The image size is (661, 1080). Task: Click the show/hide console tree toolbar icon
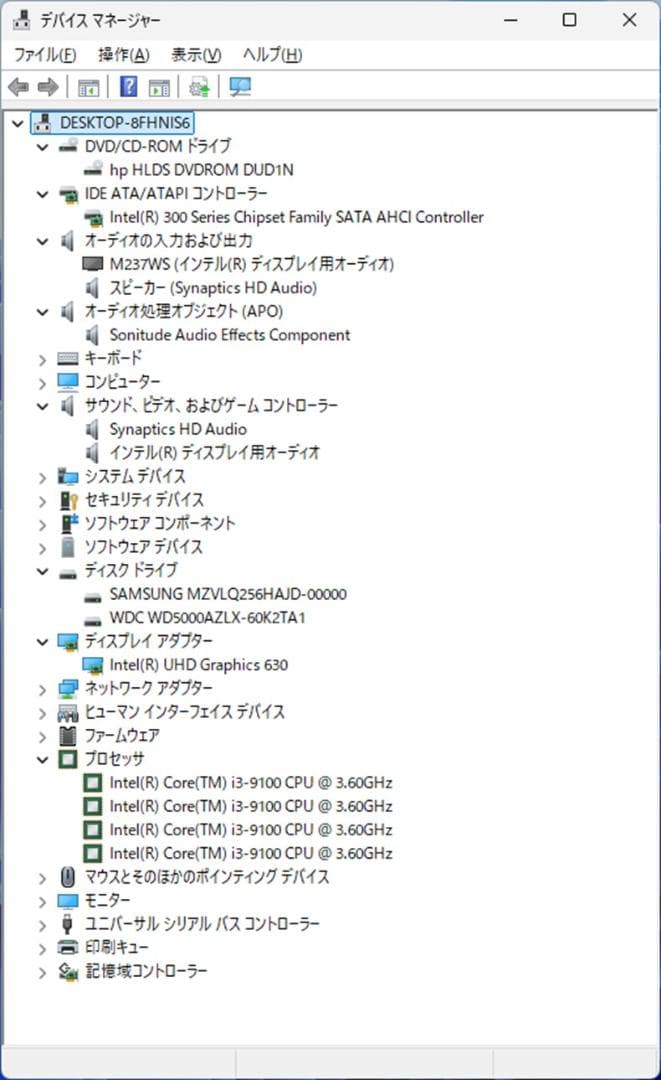tap(89, 87)
